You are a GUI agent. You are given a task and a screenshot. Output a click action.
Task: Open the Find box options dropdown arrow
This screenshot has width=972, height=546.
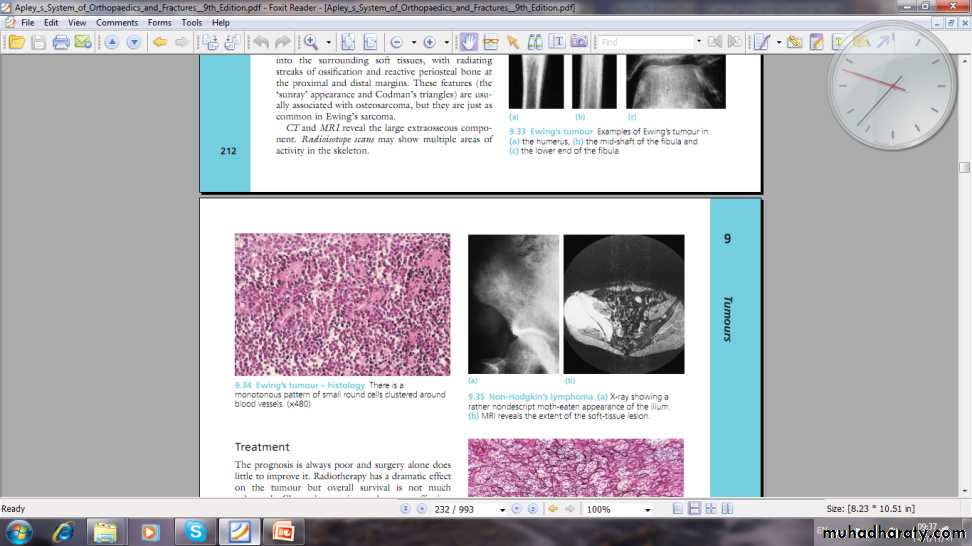(x=698, y=42)
